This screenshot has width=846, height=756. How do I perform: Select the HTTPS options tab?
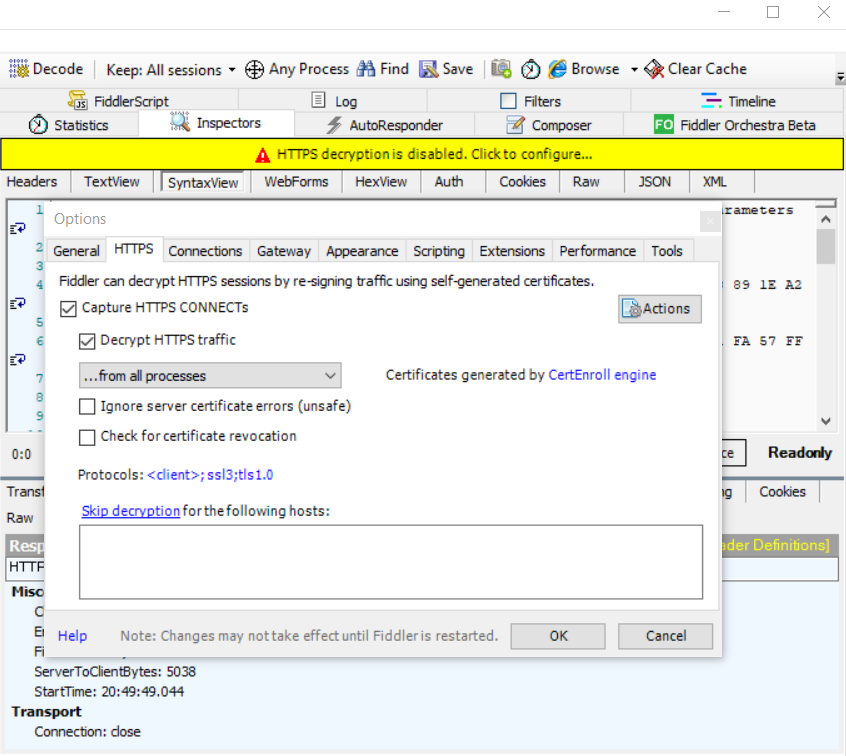tap(134, 249)
